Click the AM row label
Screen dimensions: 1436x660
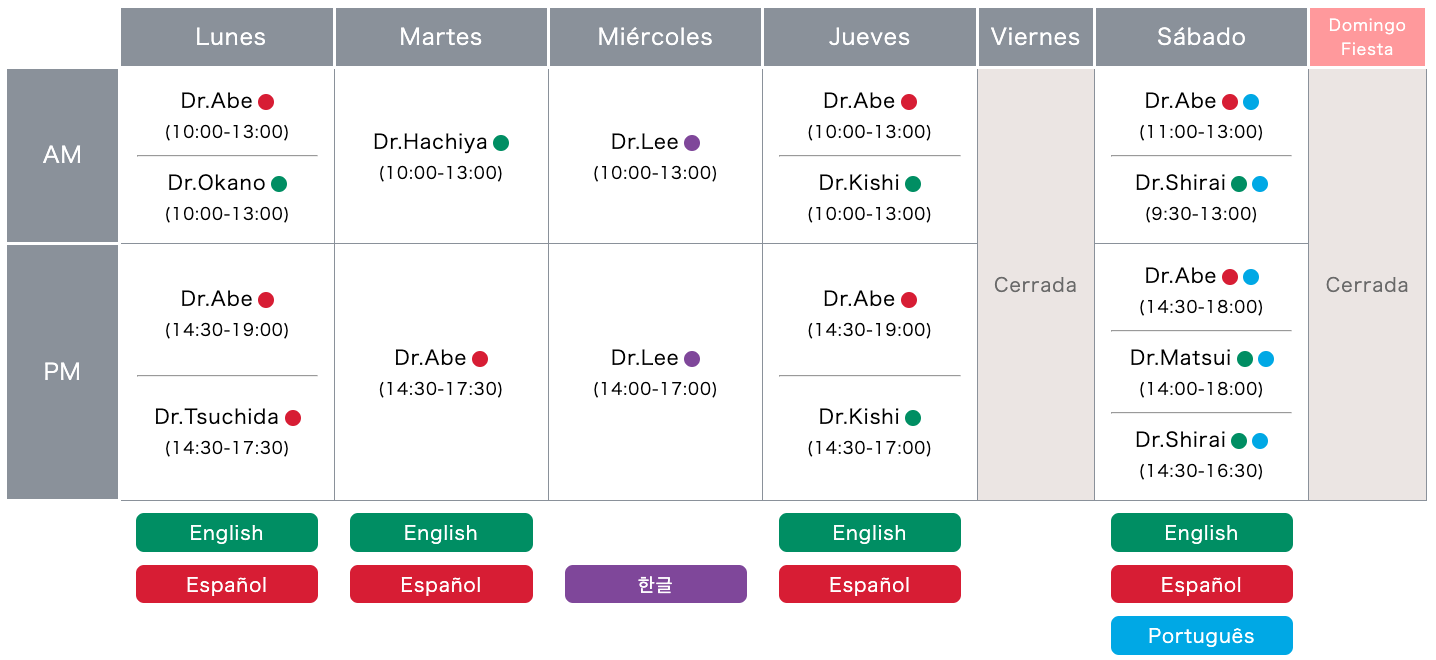(x=62, y=155)
